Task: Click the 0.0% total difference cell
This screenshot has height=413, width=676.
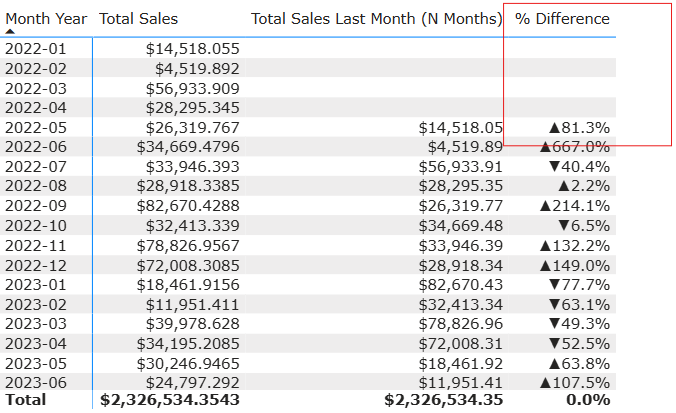Action: 589,400
